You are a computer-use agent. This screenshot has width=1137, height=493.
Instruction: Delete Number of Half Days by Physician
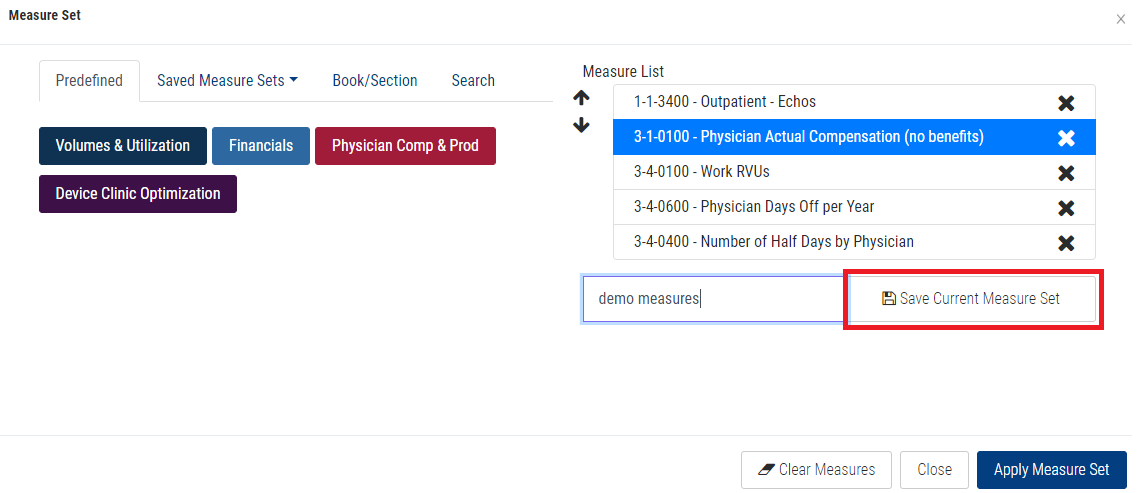[x=1066, y=243]
